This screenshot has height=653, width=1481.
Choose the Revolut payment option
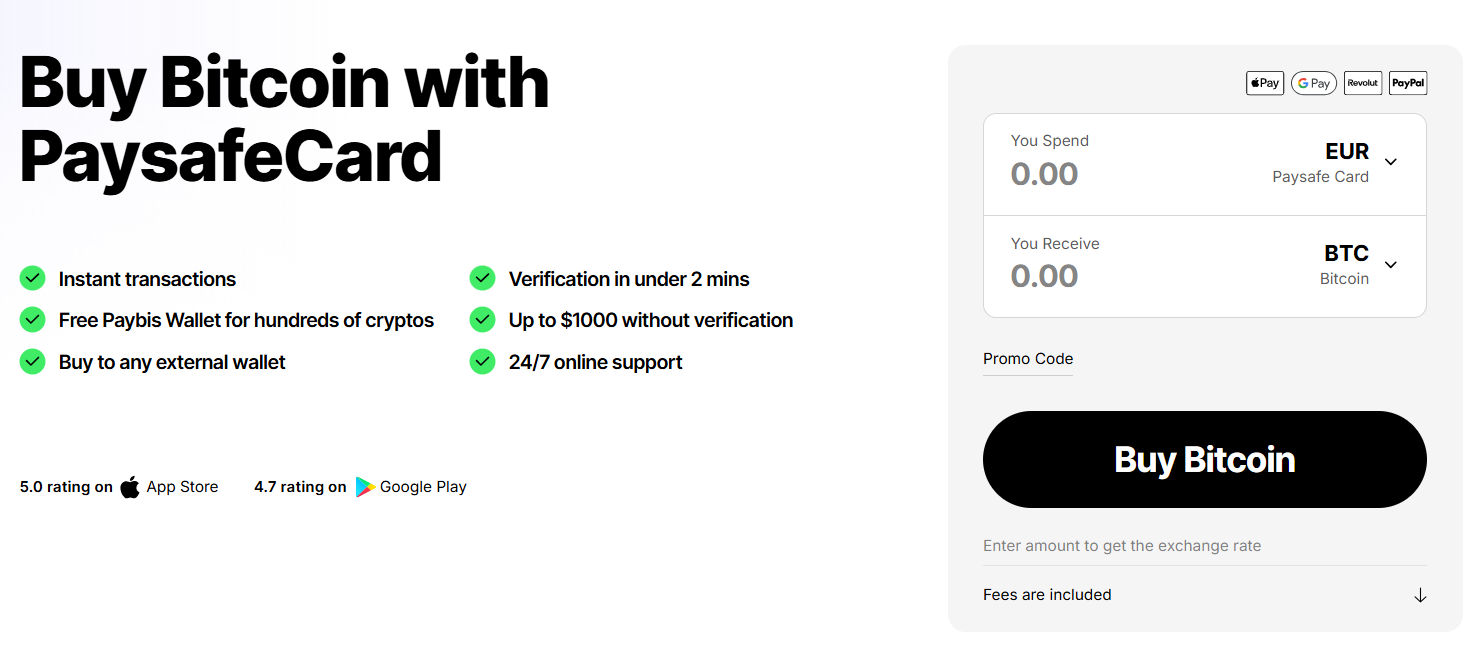pyautogui.click(x=1362, y=83)
